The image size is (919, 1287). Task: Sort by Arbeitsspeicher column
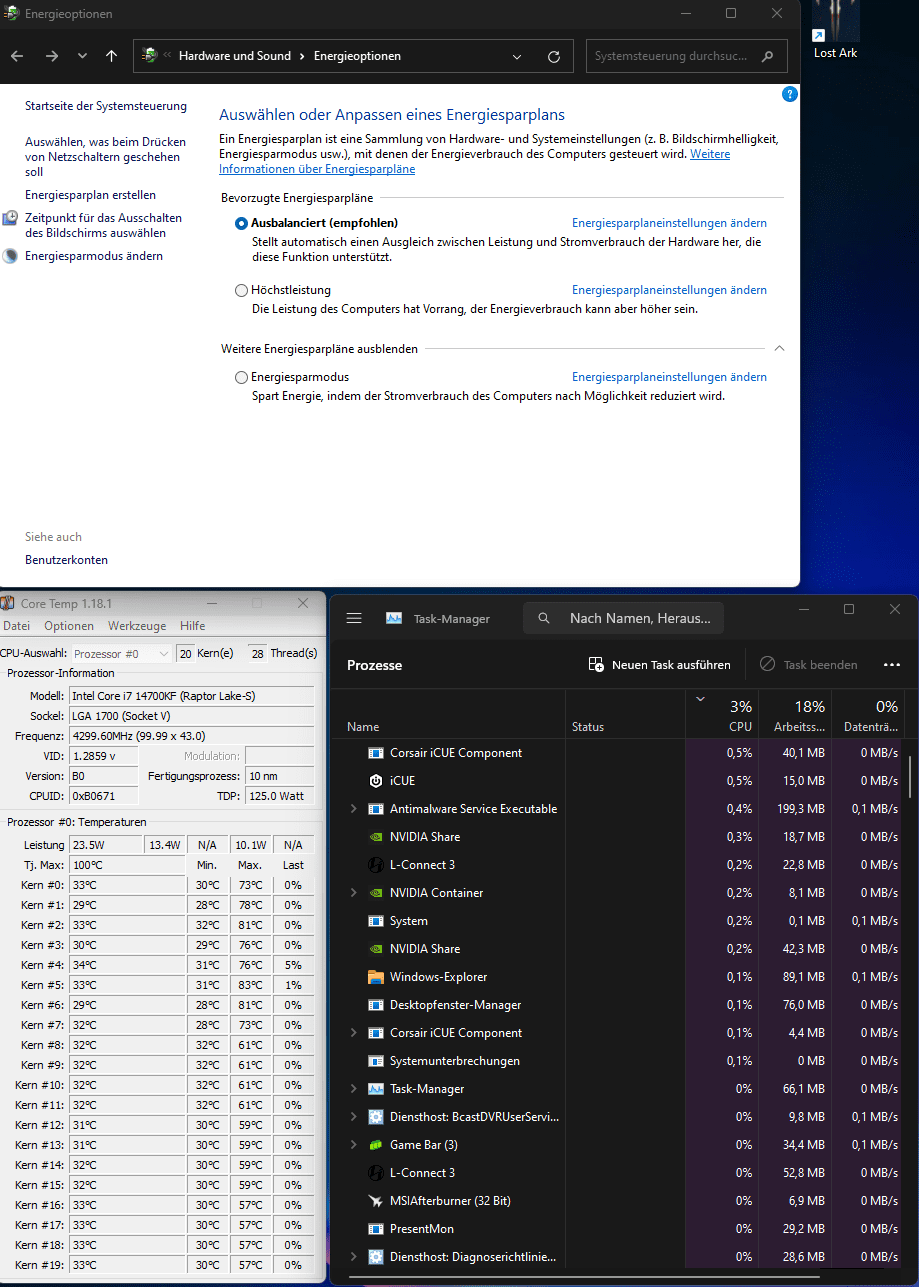795,714
